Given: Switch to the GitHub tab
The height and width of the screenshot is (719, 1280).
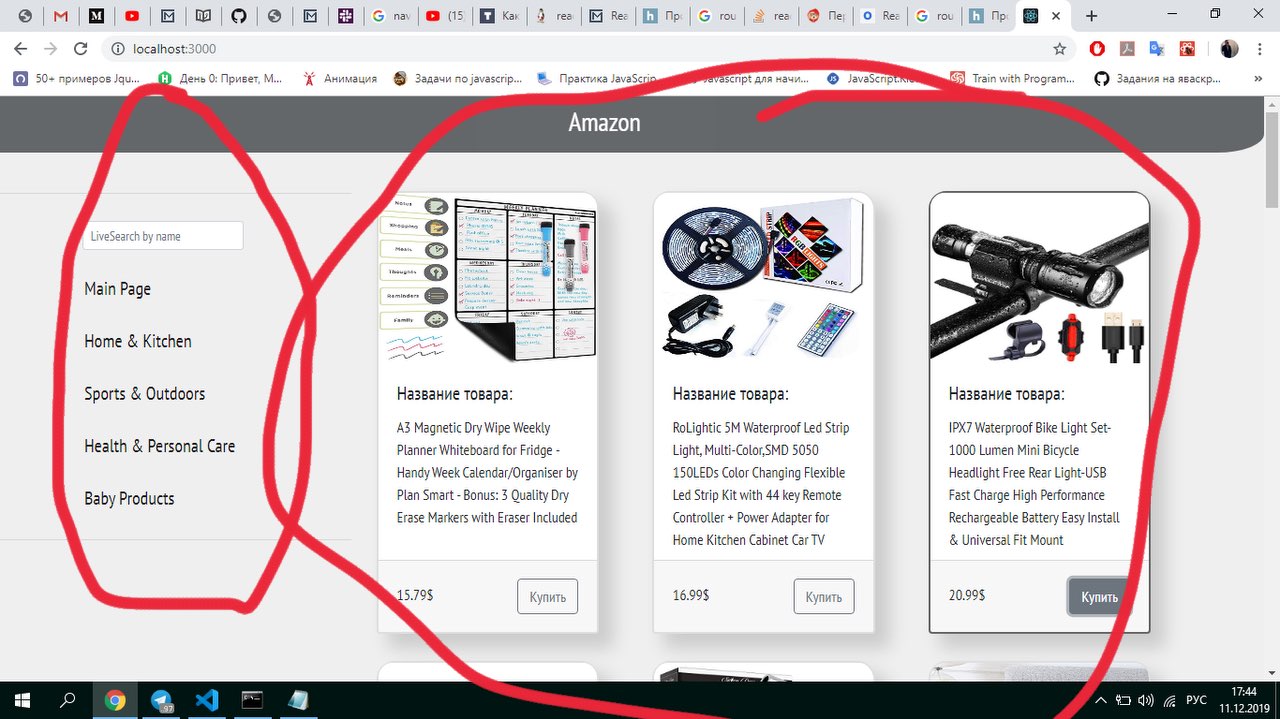Looking at the screenshot, I should pyautogui.click(x=238, y=16).
